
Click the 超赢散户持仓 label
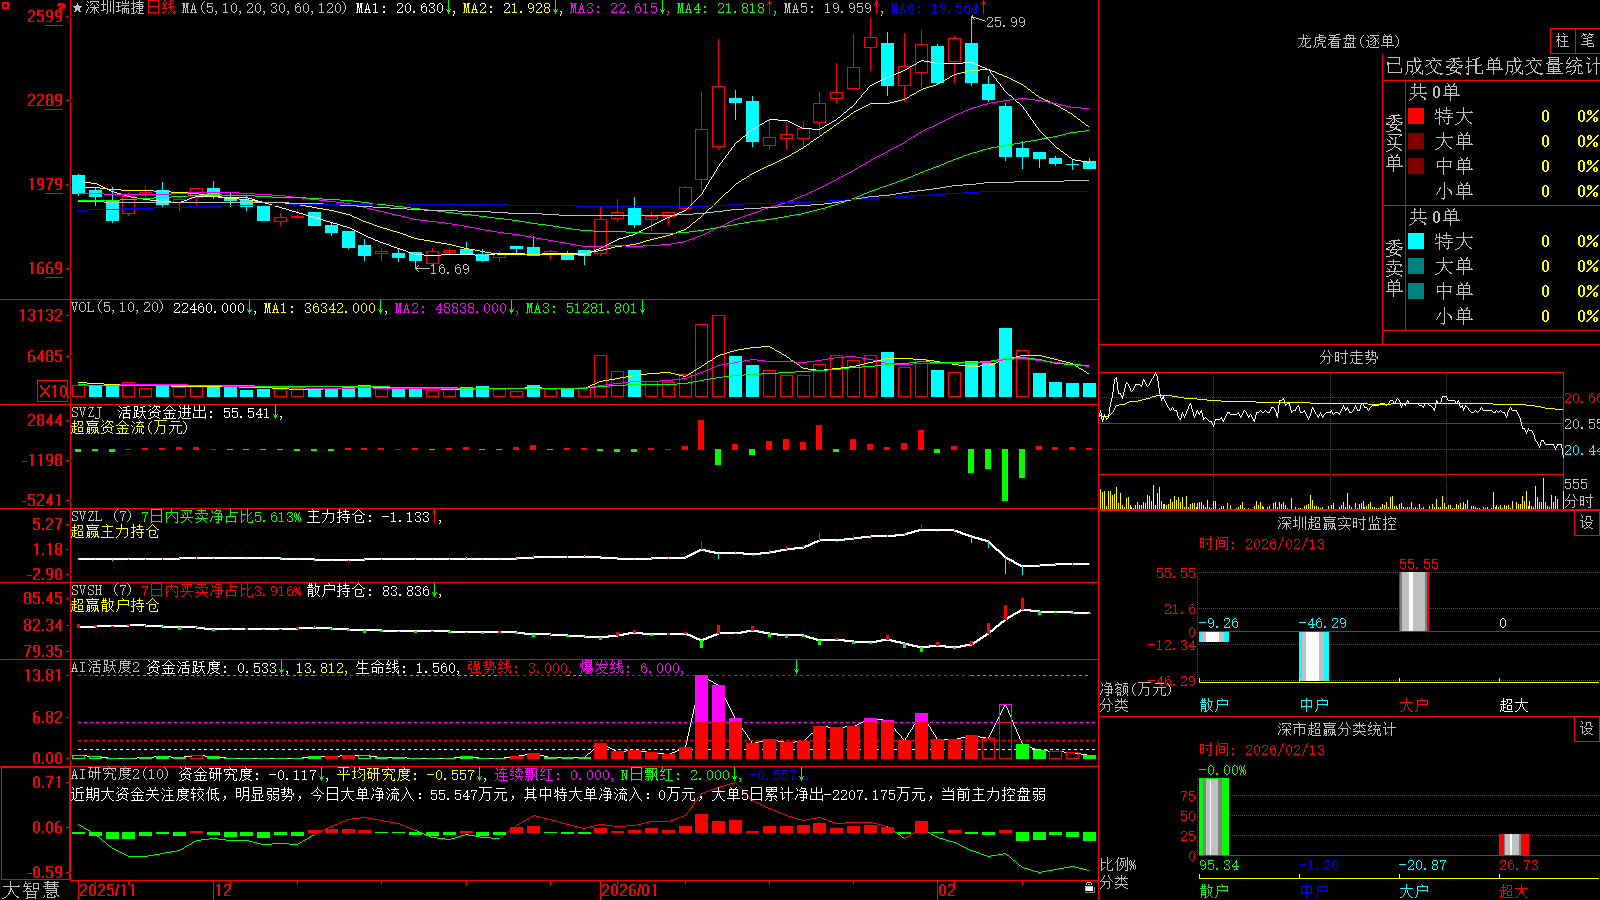coord(115,605)
